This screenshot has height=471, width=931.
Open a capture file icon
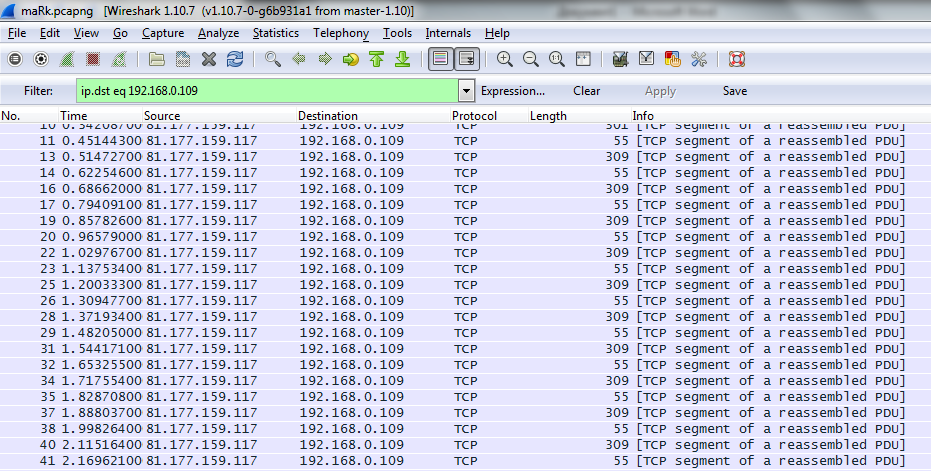pyautogui.click(x=157, y=59)
